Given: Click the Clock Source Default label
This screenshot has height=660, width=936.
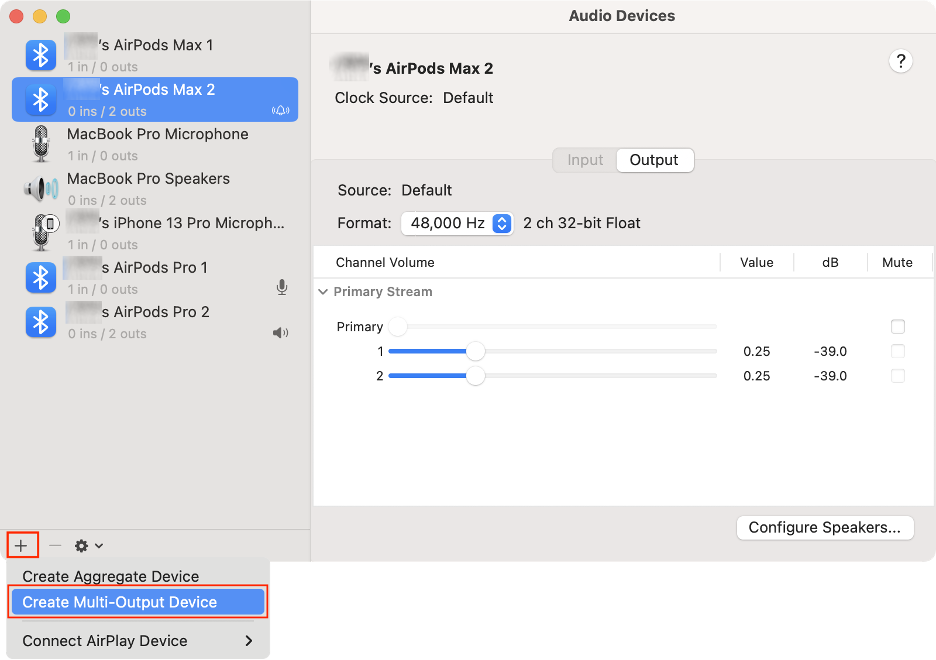Looking at the screenshot, I should [x=414, y=98].
